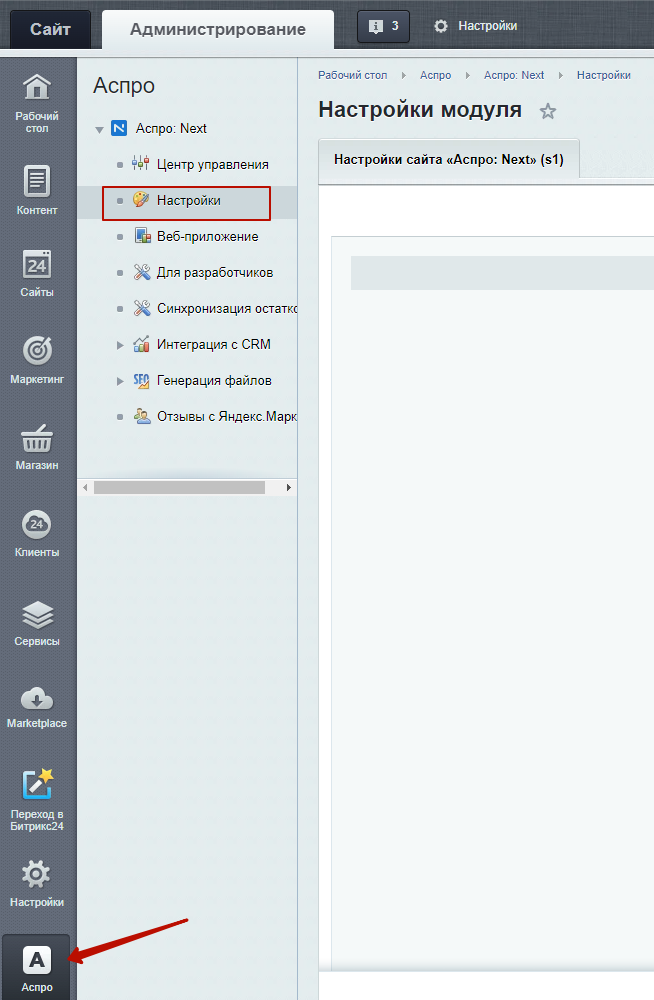This screenshot has width=654, height=1000.
Task: Open the Контент sidebar section
Action: tap(37, 190)
